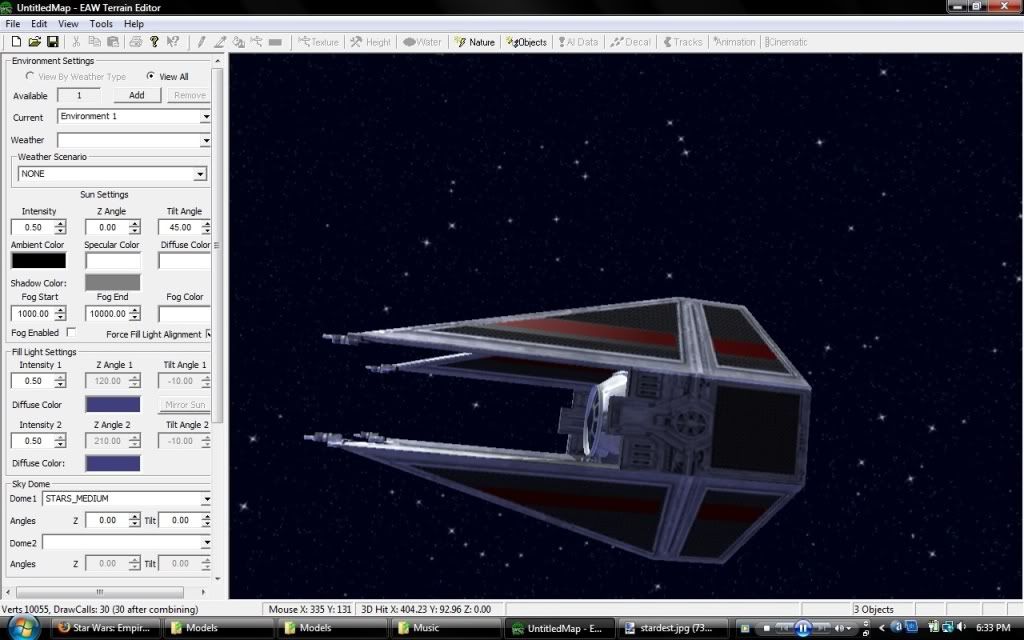Open a map file with the folder icon
Screen dimensions: 1024x640
point(35,42)
